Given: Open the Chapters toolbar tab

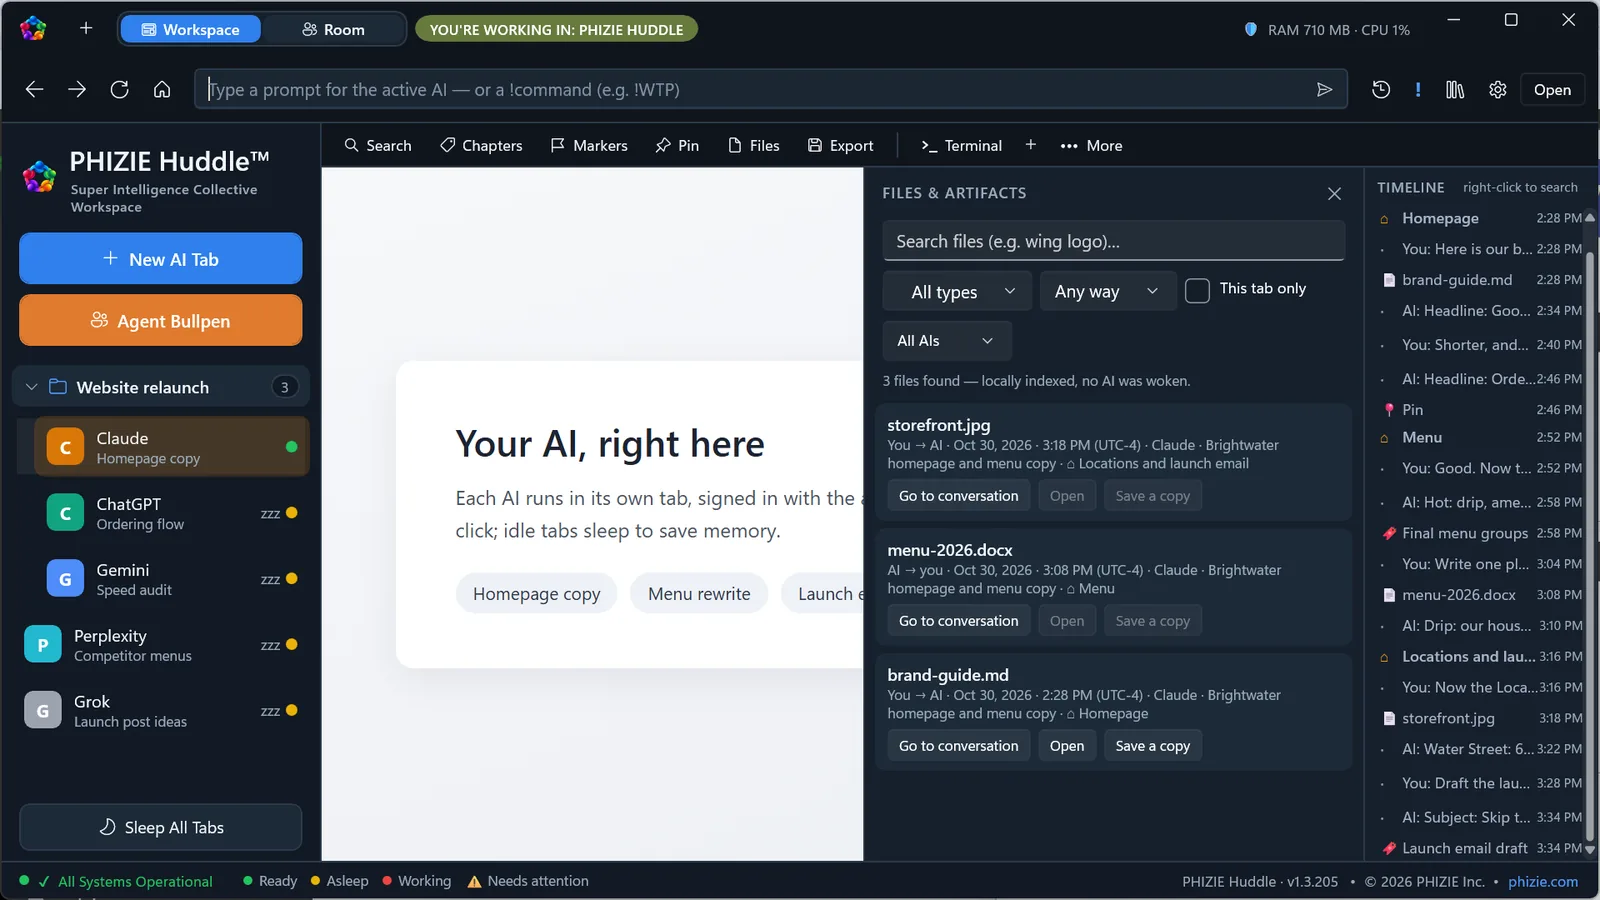Looking at the screenshot, I should click(481, 146).
